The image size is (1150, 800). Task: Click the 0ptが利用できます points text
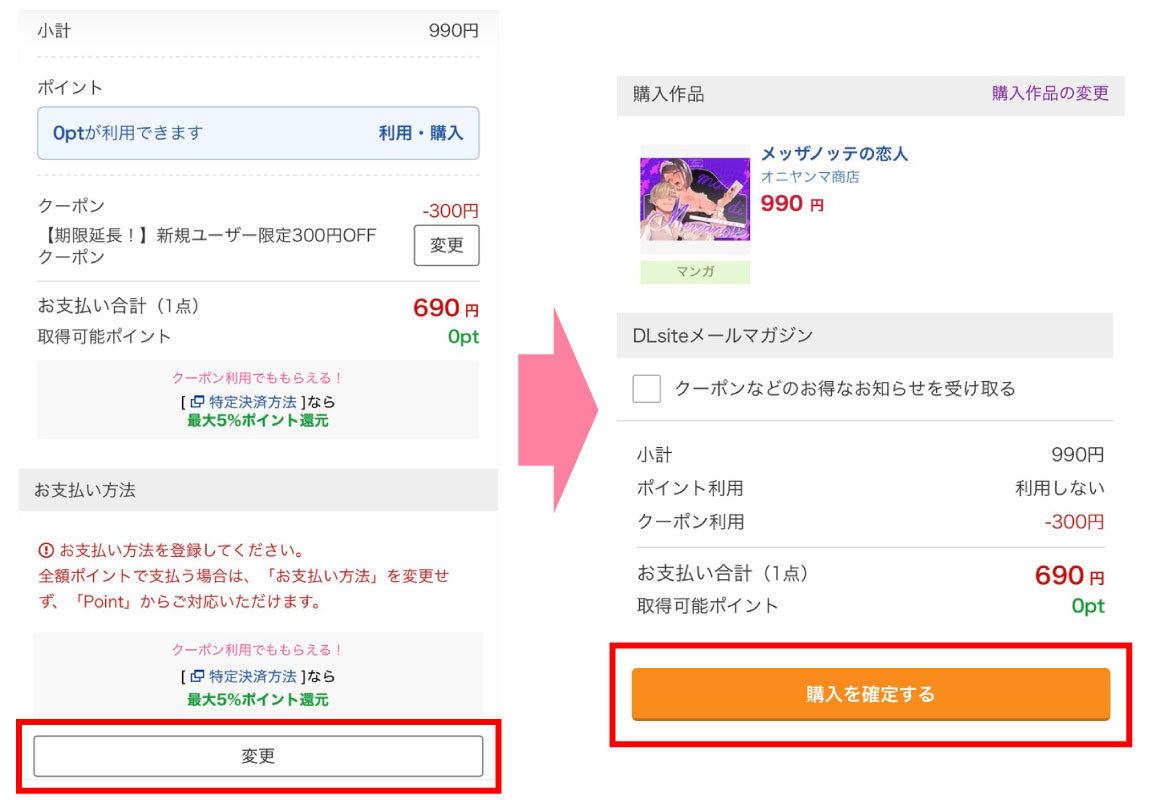point(128,133)
